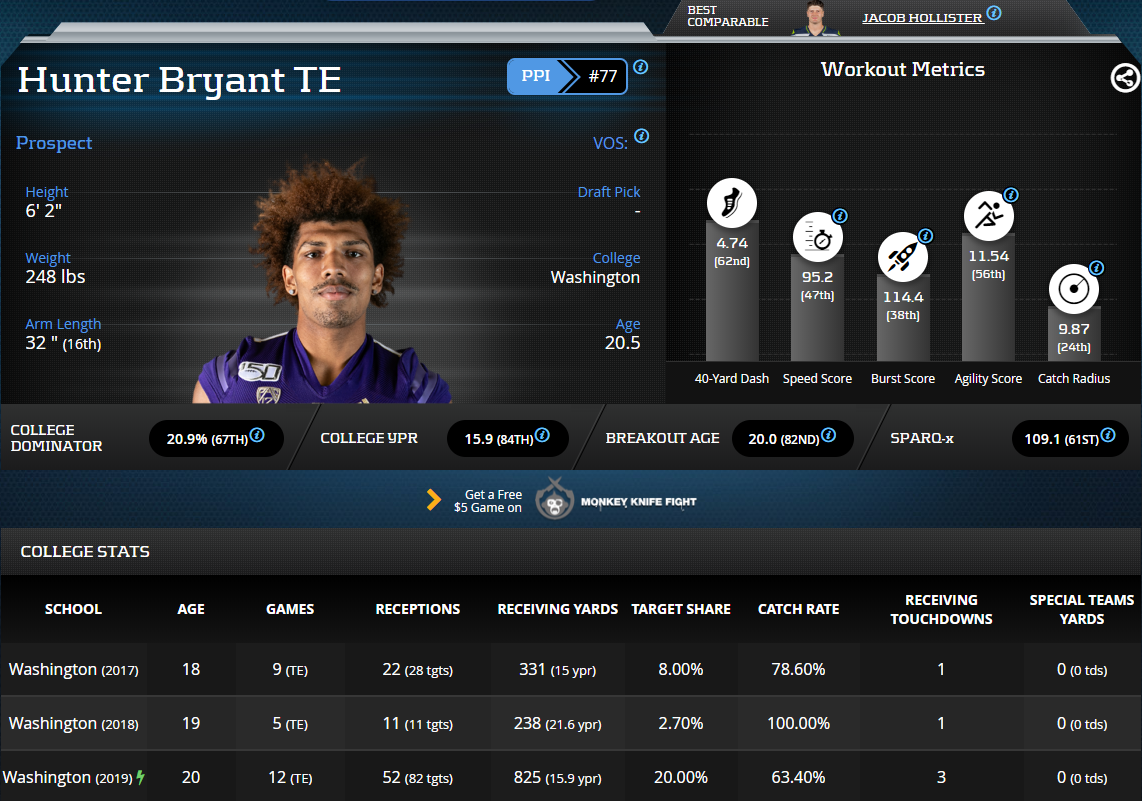The height and width of the screenshot is (801, 1142).
Task: Open Jacob Hollister comparable player link
Action: point(921,17)
